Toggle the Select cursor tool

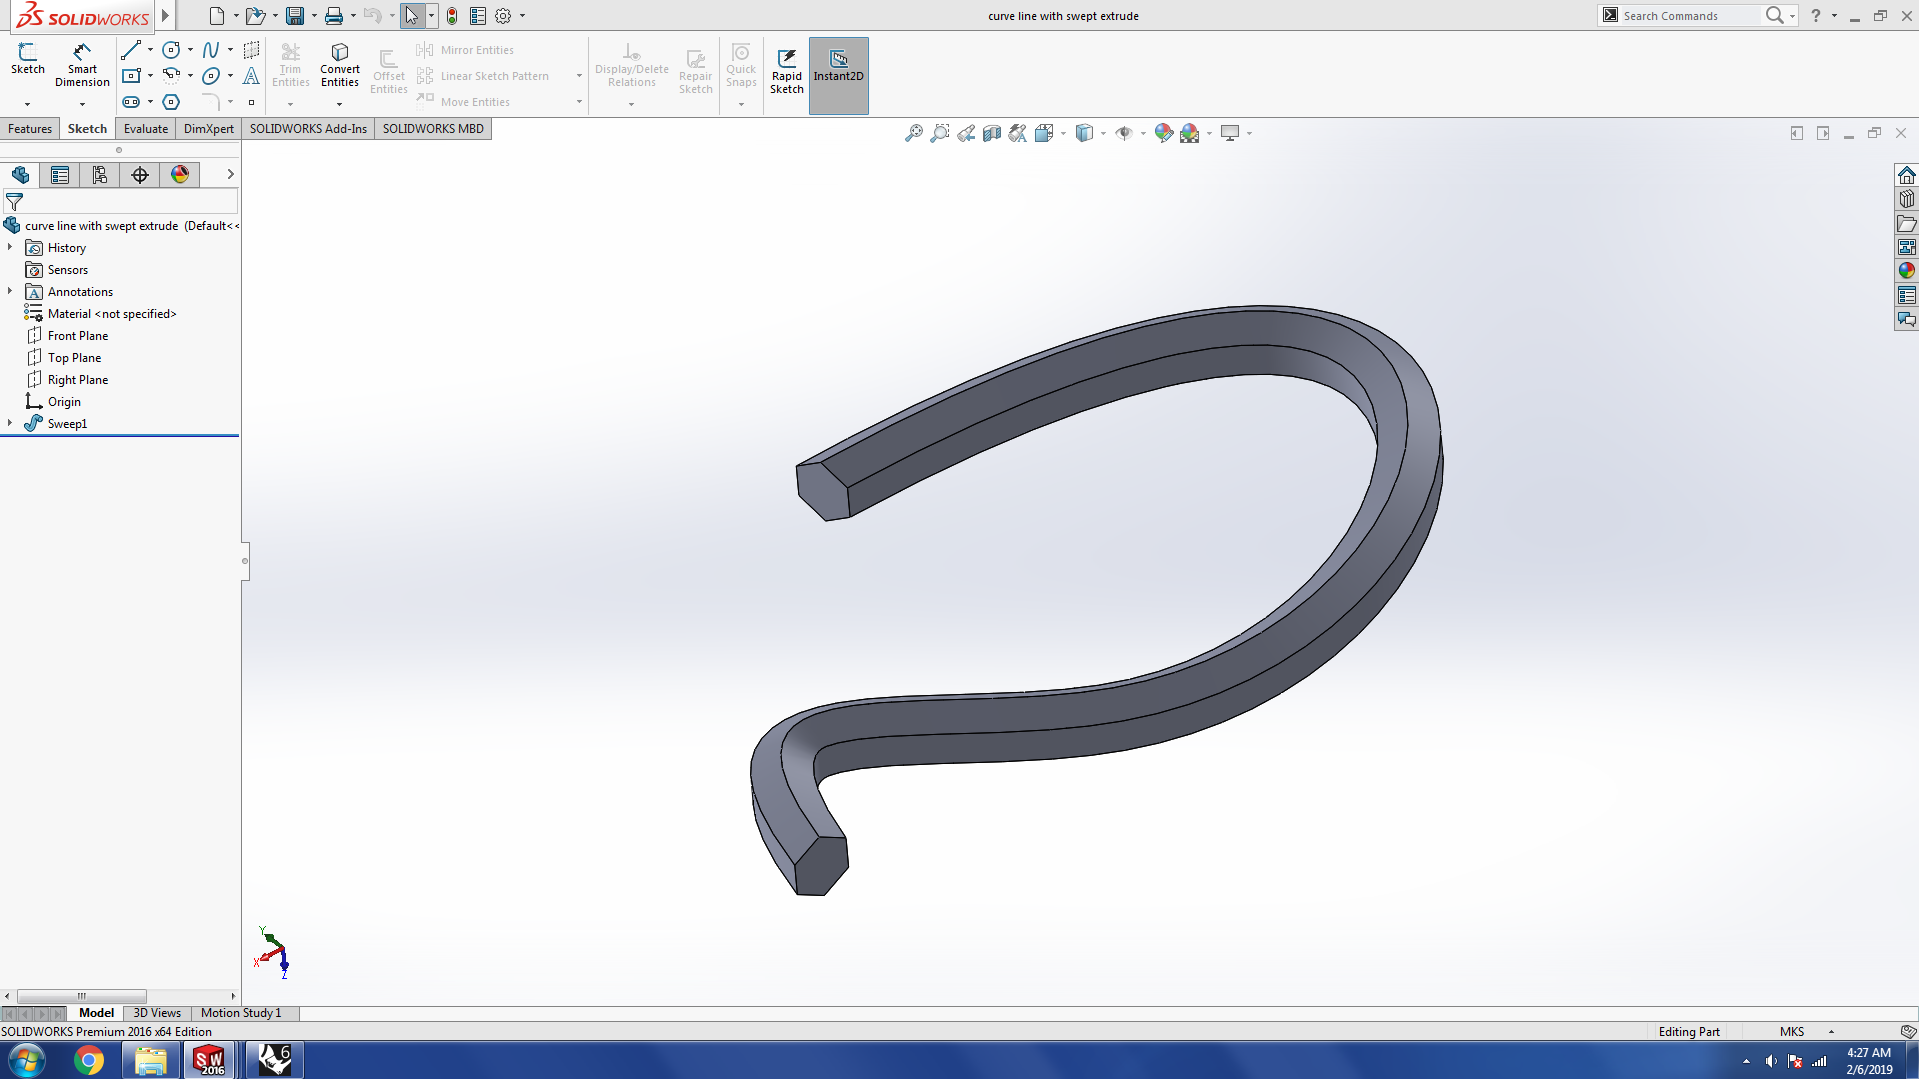pyautogui.click(x=411, y=16)
